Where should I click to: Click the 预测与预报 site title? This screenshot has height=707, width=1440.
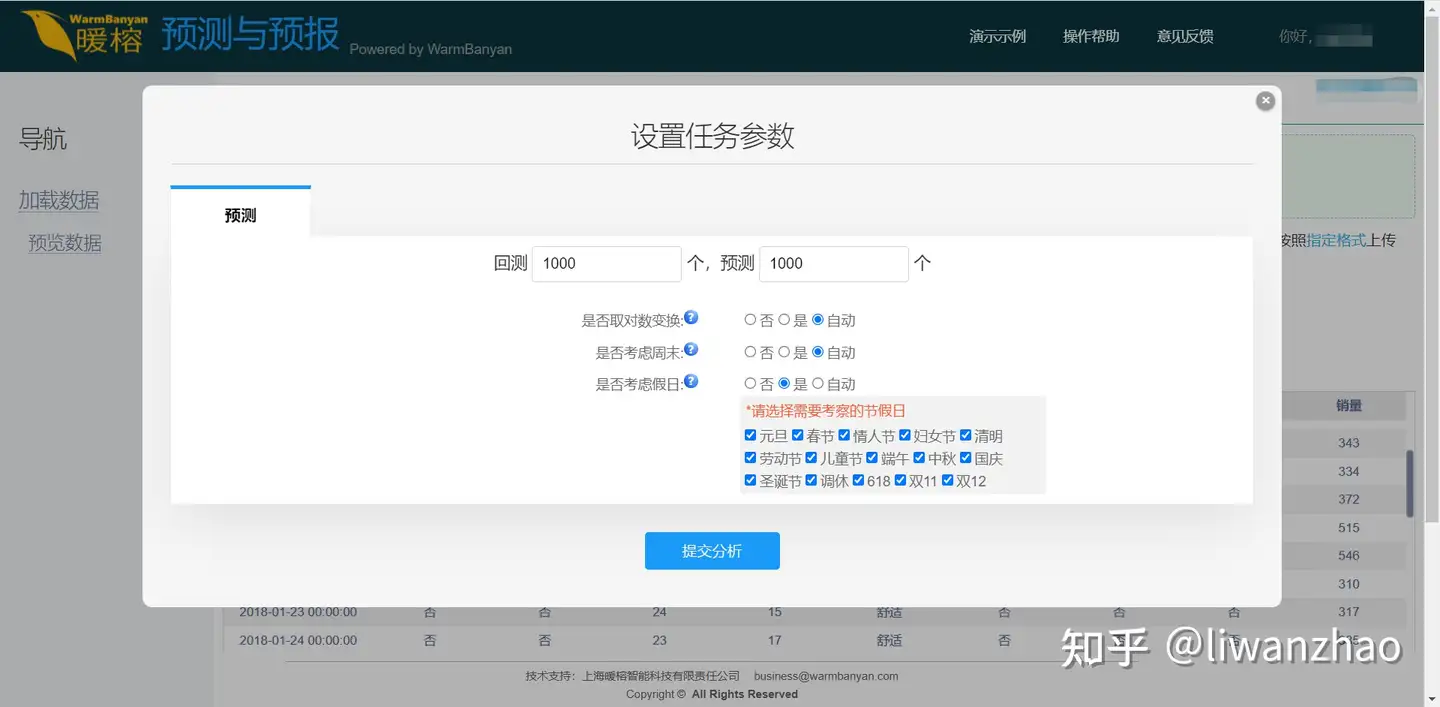(x=250, y=35)
